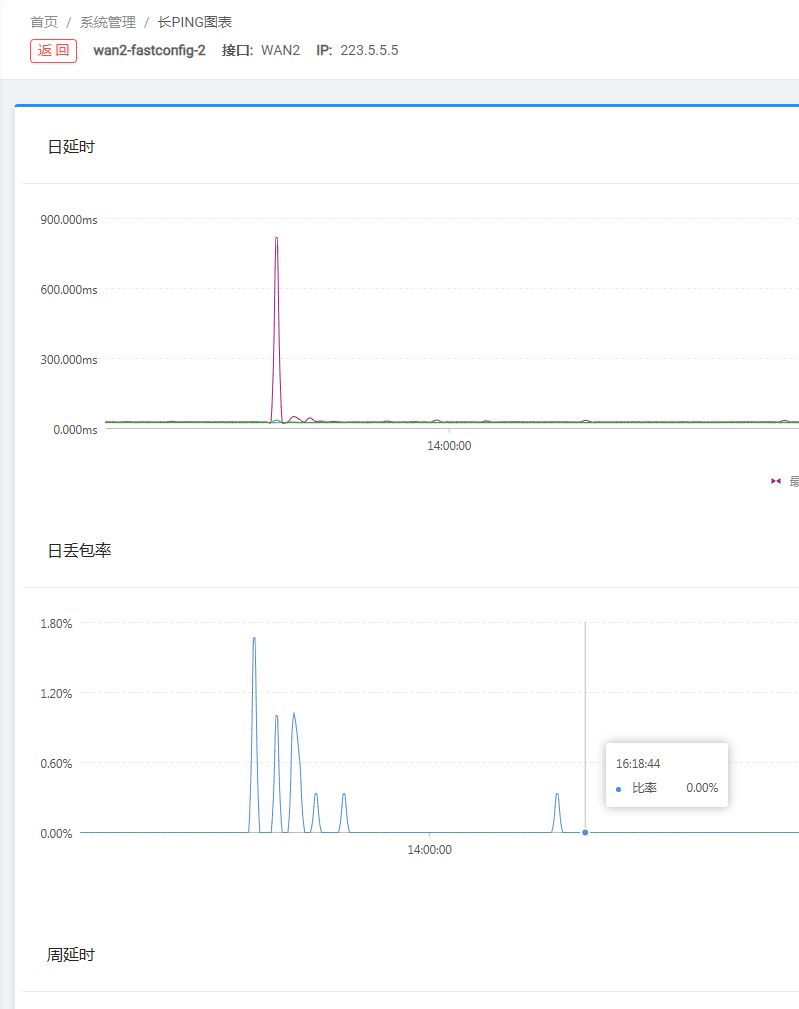Click the blue marker dot on loss chart
This screenshot has height=1009, width=799.
coord(585,832)
